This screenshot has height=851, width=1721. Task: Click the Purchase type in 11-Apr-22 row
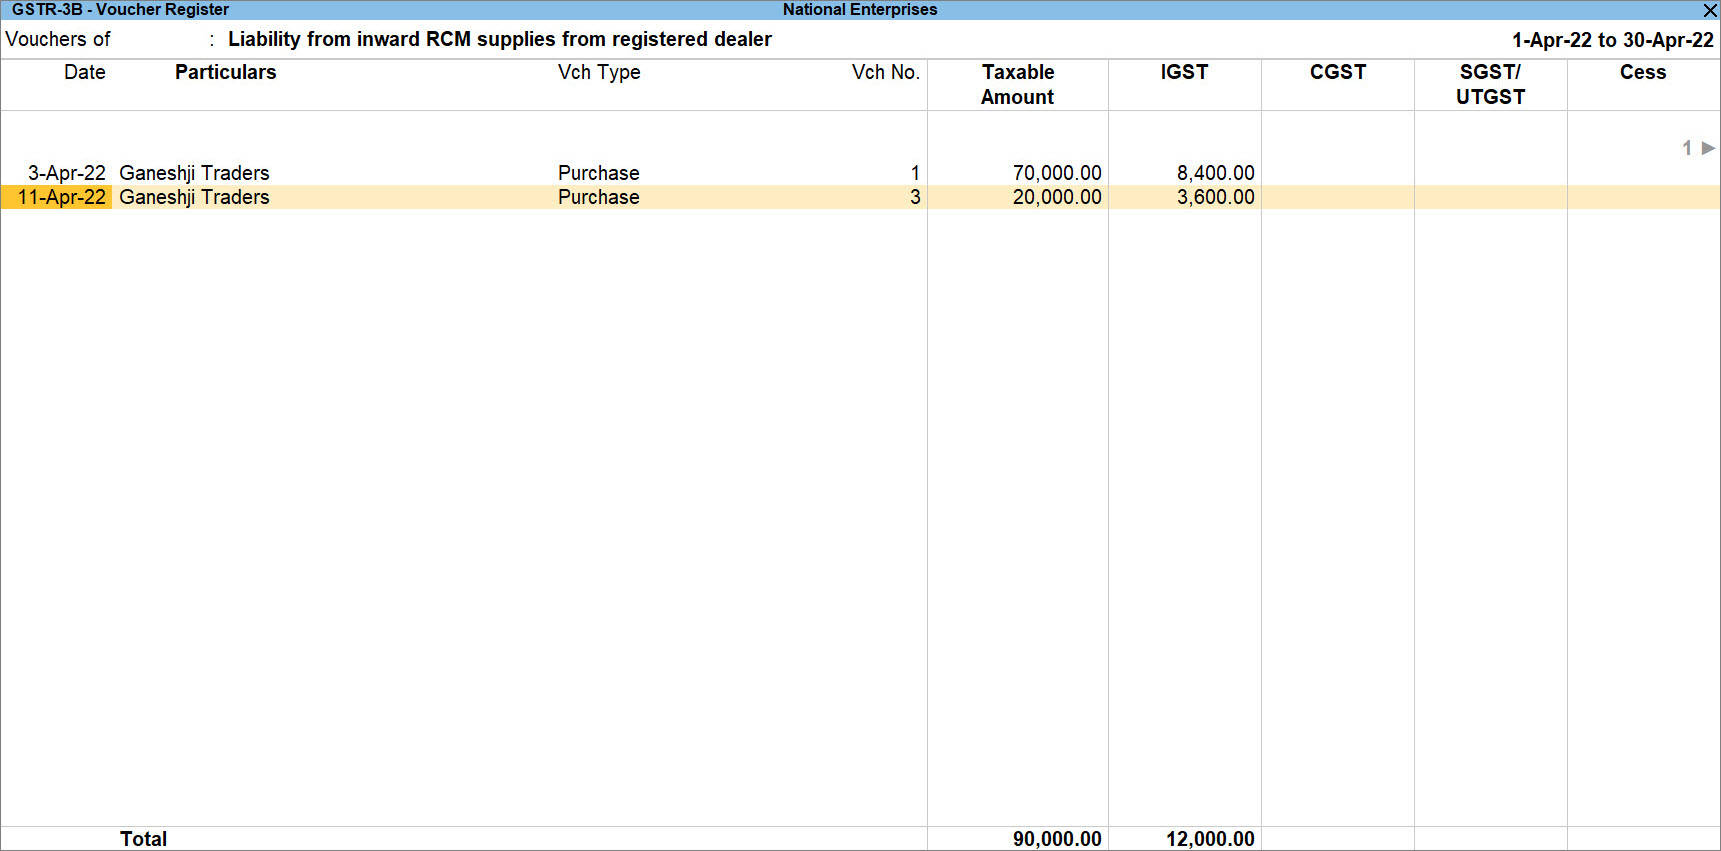(x=598, y=197)
